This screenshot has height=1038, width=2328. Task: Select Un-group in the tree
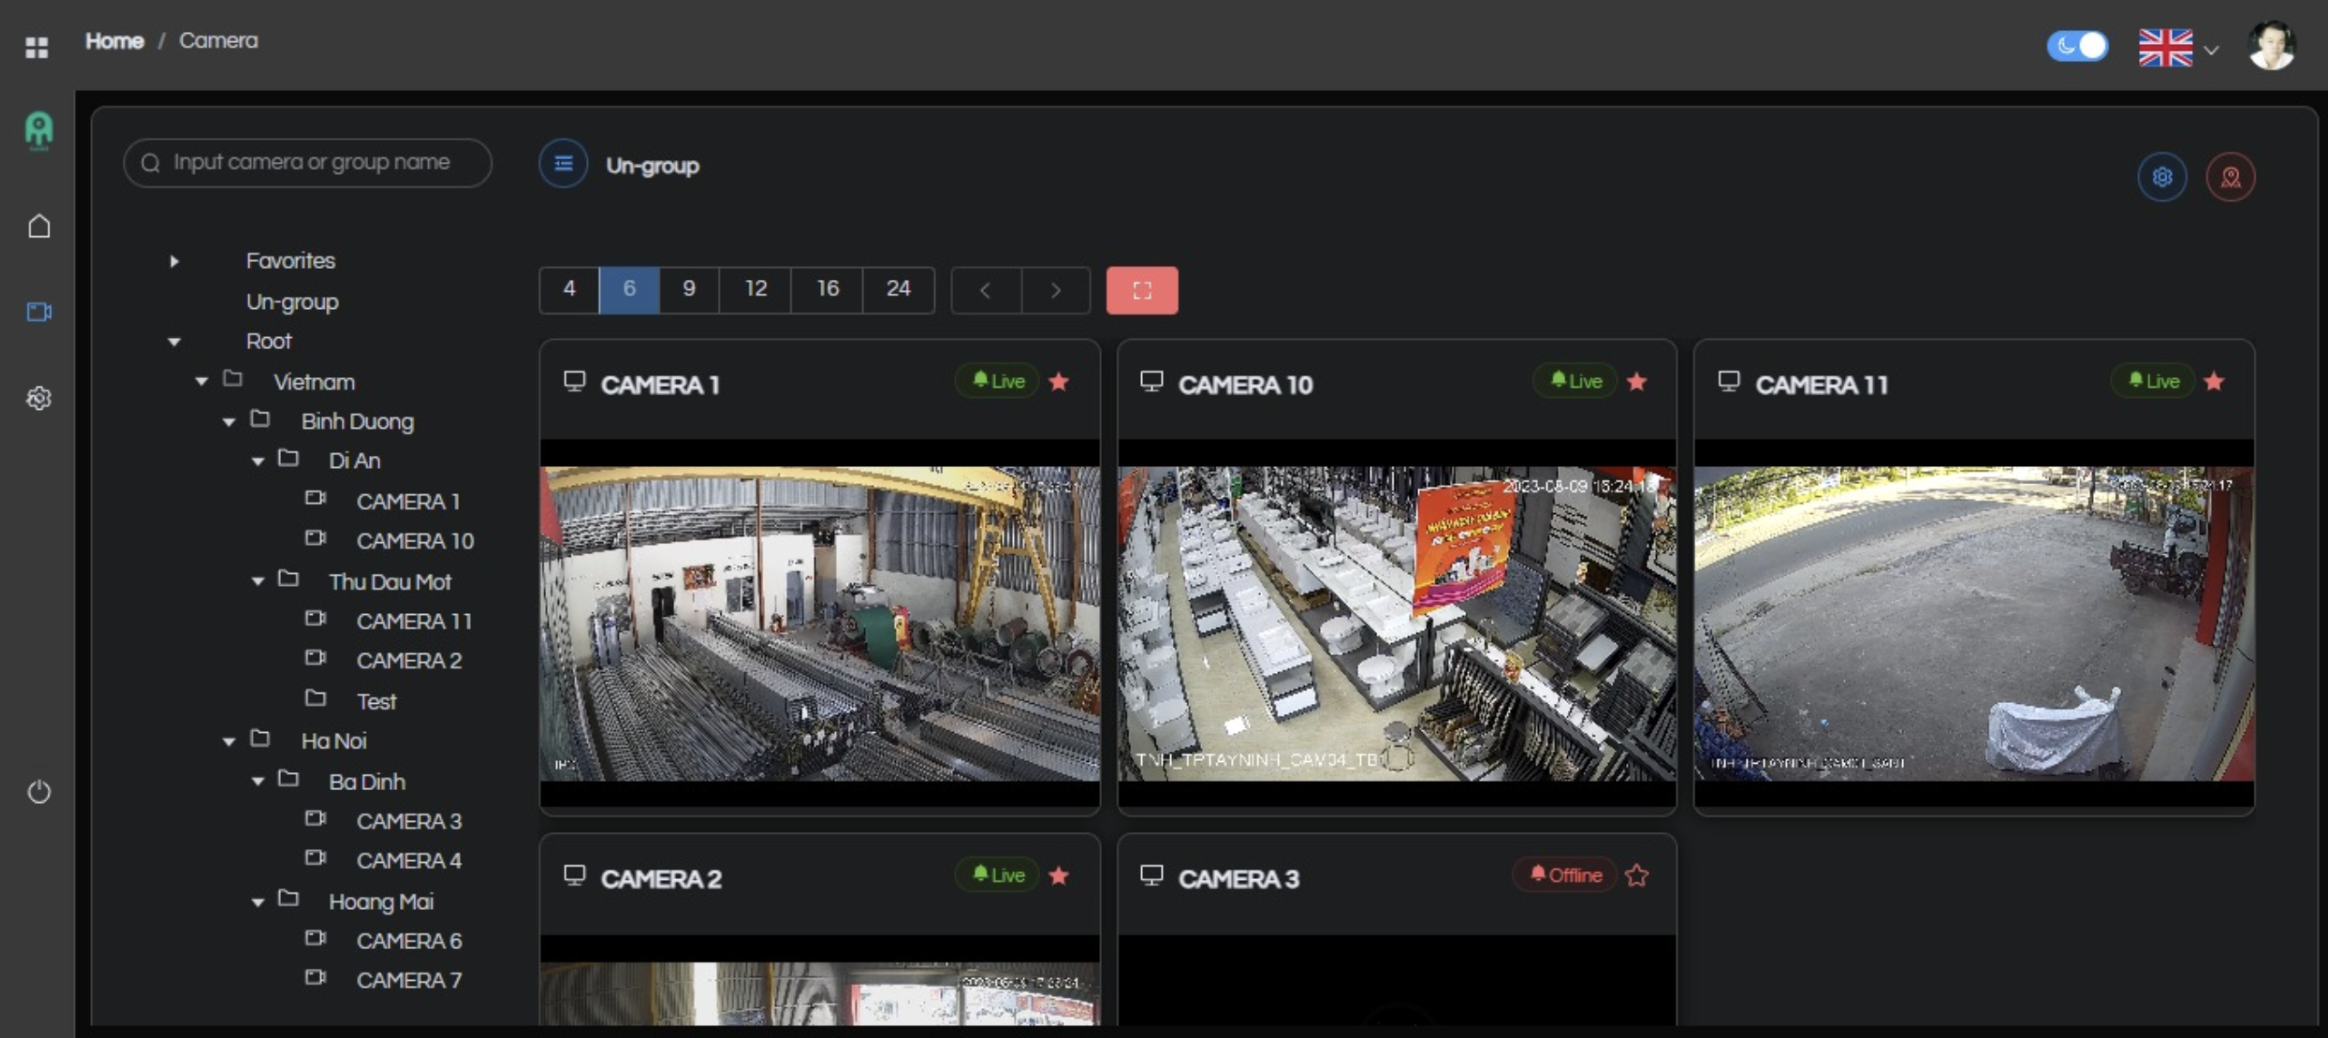(x=292, y=302)
